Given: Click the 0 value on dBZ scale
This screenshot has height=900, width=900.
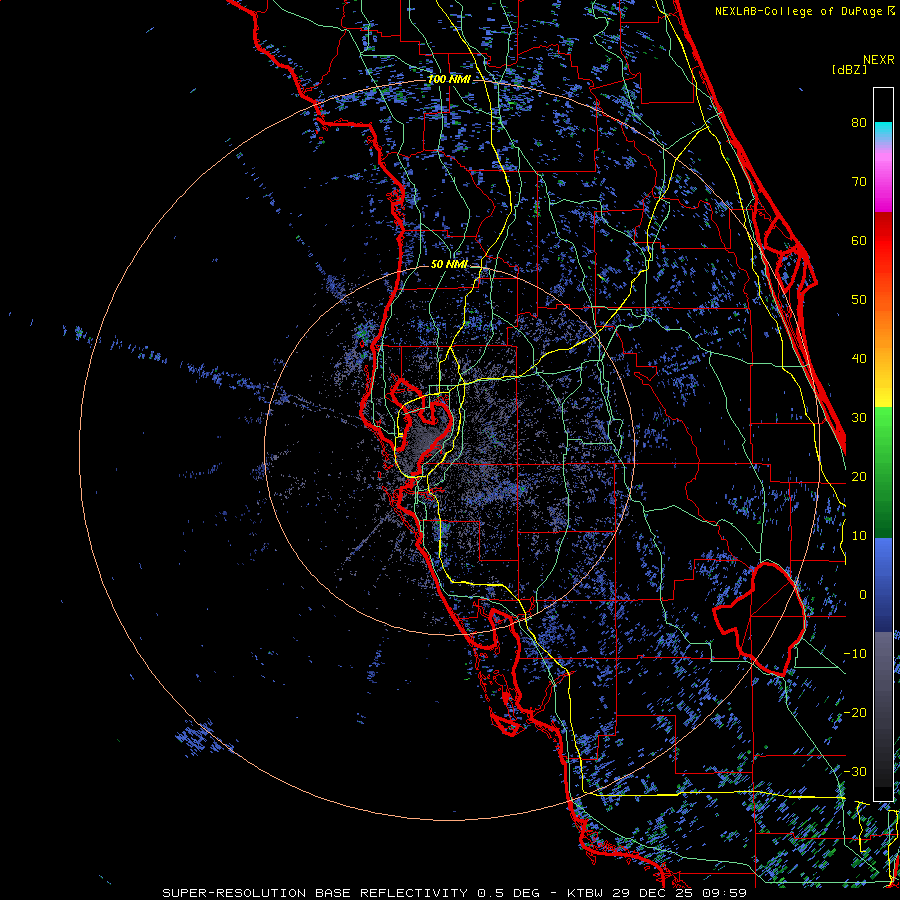Looking at the screenshot, I should point(863,595).
